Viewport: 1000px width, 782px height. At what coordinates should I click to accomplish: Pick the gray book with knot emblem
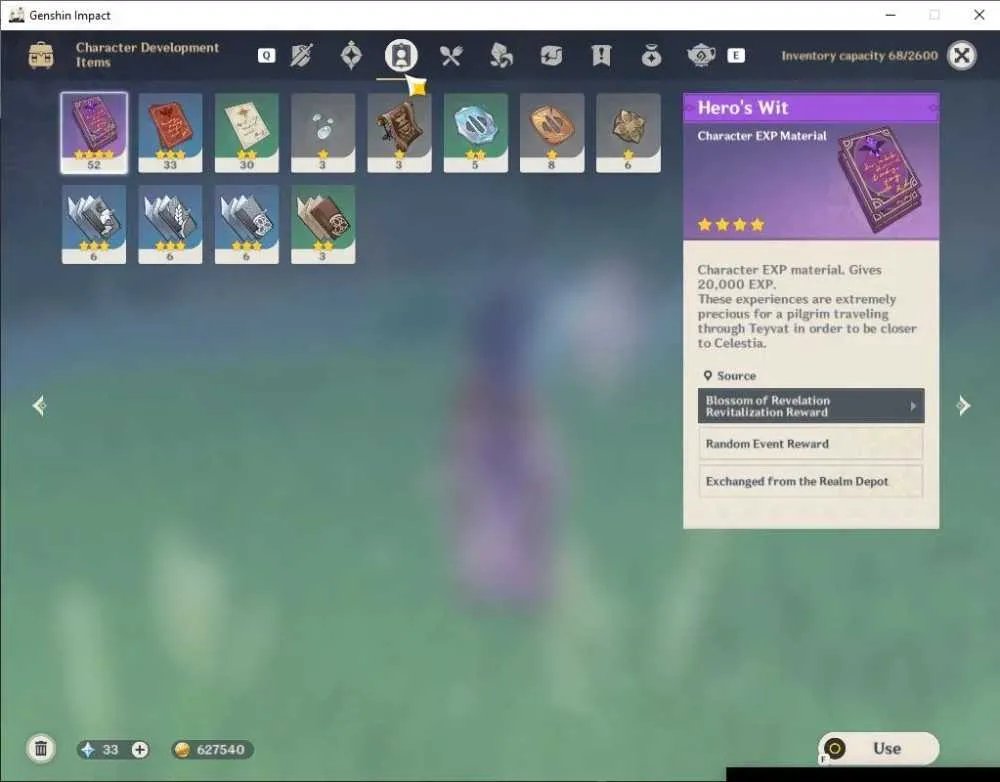tap(246, 225)
